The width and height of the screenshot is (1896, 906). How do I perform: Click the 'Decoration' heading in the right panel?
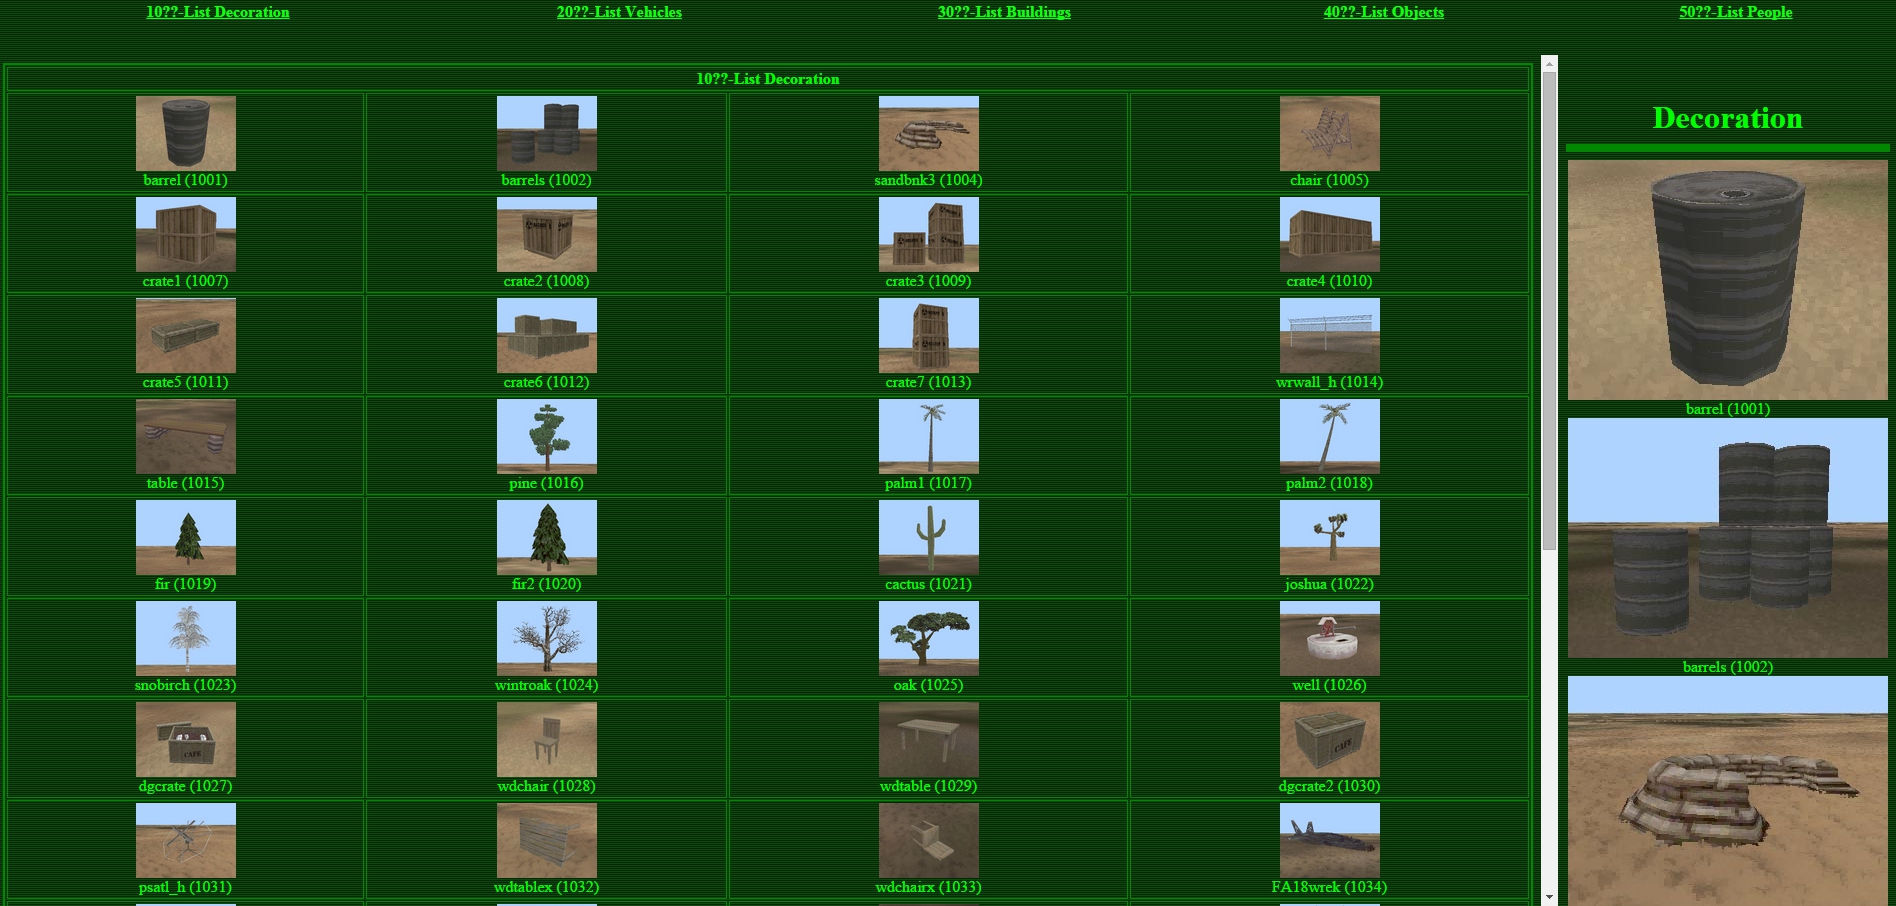1727,118
